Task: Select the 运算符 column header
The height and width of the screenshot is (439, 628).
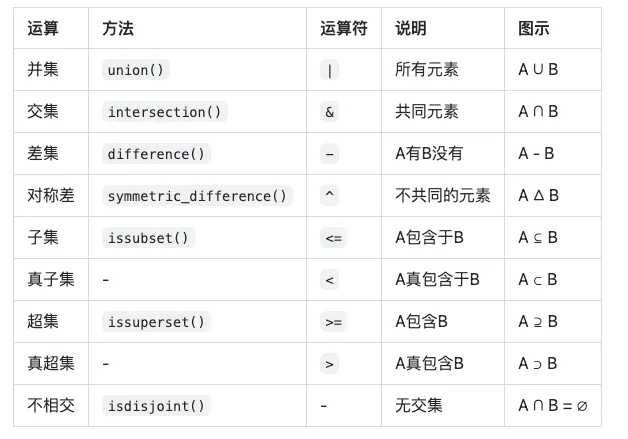Action: click(344, 29)
